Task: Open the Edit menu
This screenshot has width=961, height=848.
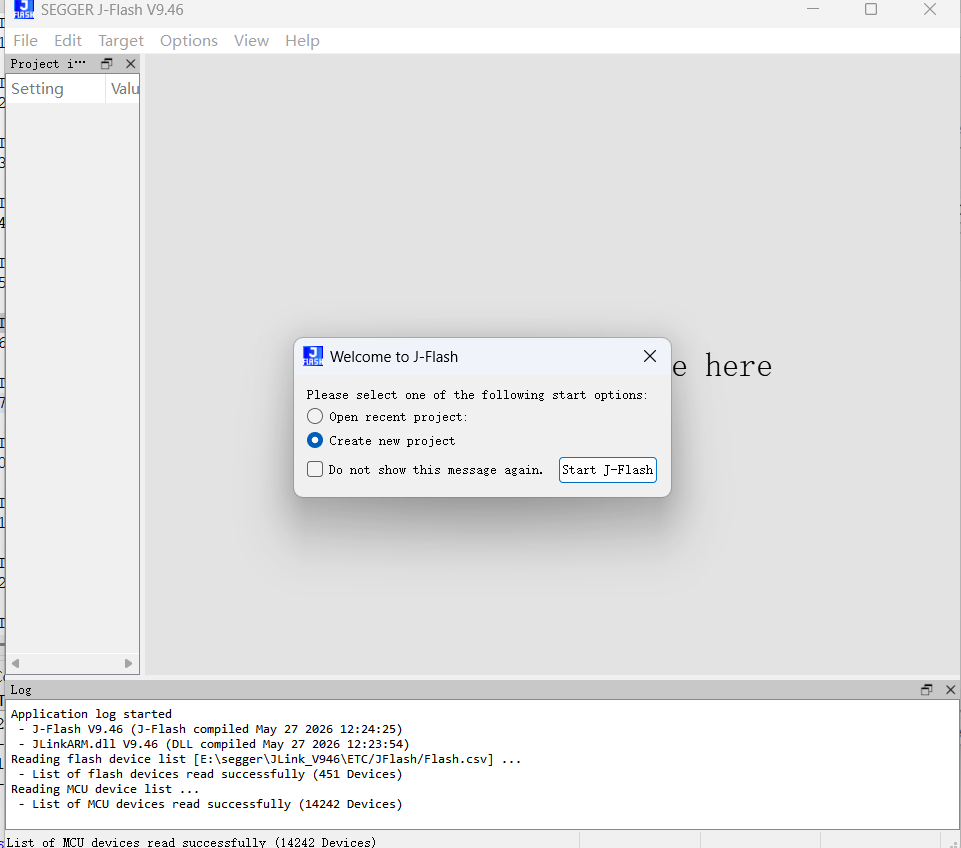Action: click(x=67, y=40)
